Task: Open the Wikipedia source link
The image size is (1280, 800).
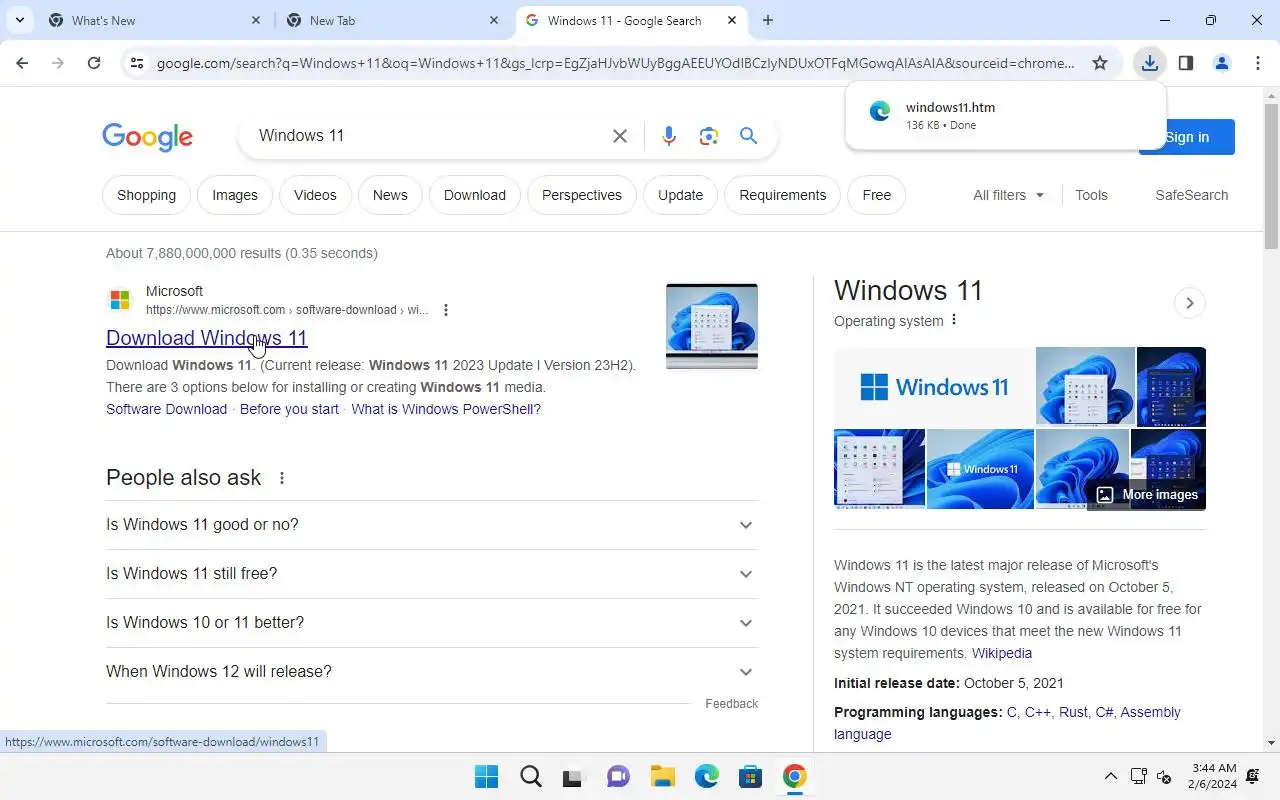Action: 1002,653
